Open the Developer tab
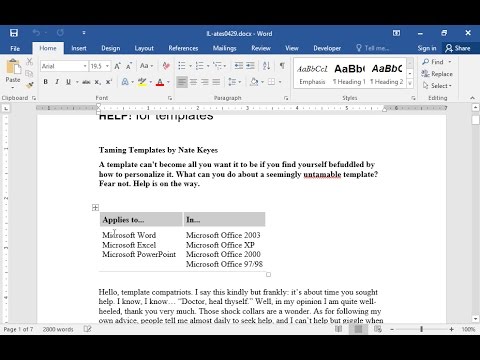 (x=327, y=48)
